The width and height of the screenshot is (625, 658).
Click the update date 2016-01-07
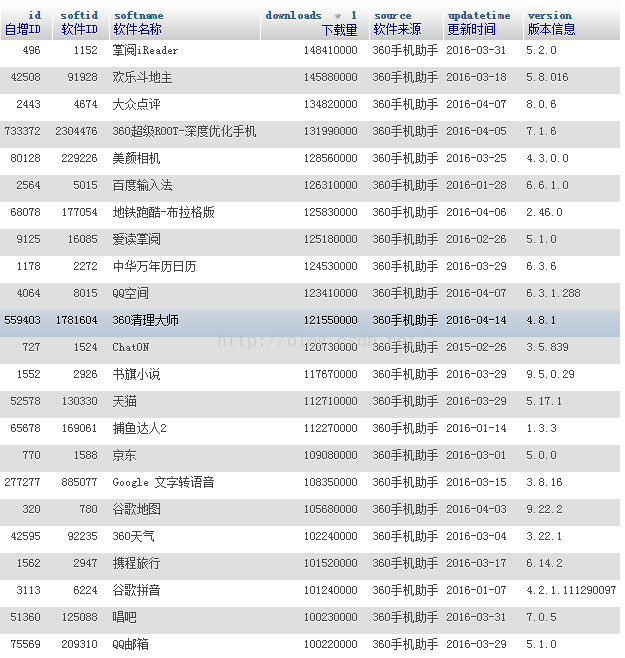(x=476, y=590)
